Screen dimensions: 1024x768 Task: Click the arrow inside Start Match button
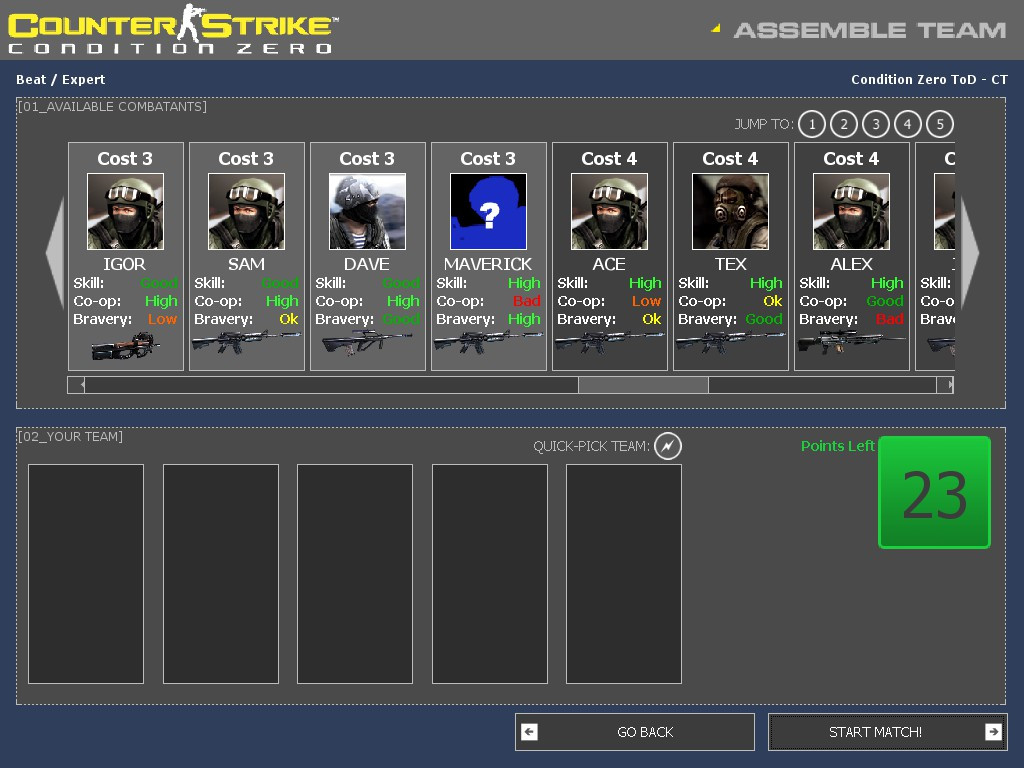click(991, 732)
